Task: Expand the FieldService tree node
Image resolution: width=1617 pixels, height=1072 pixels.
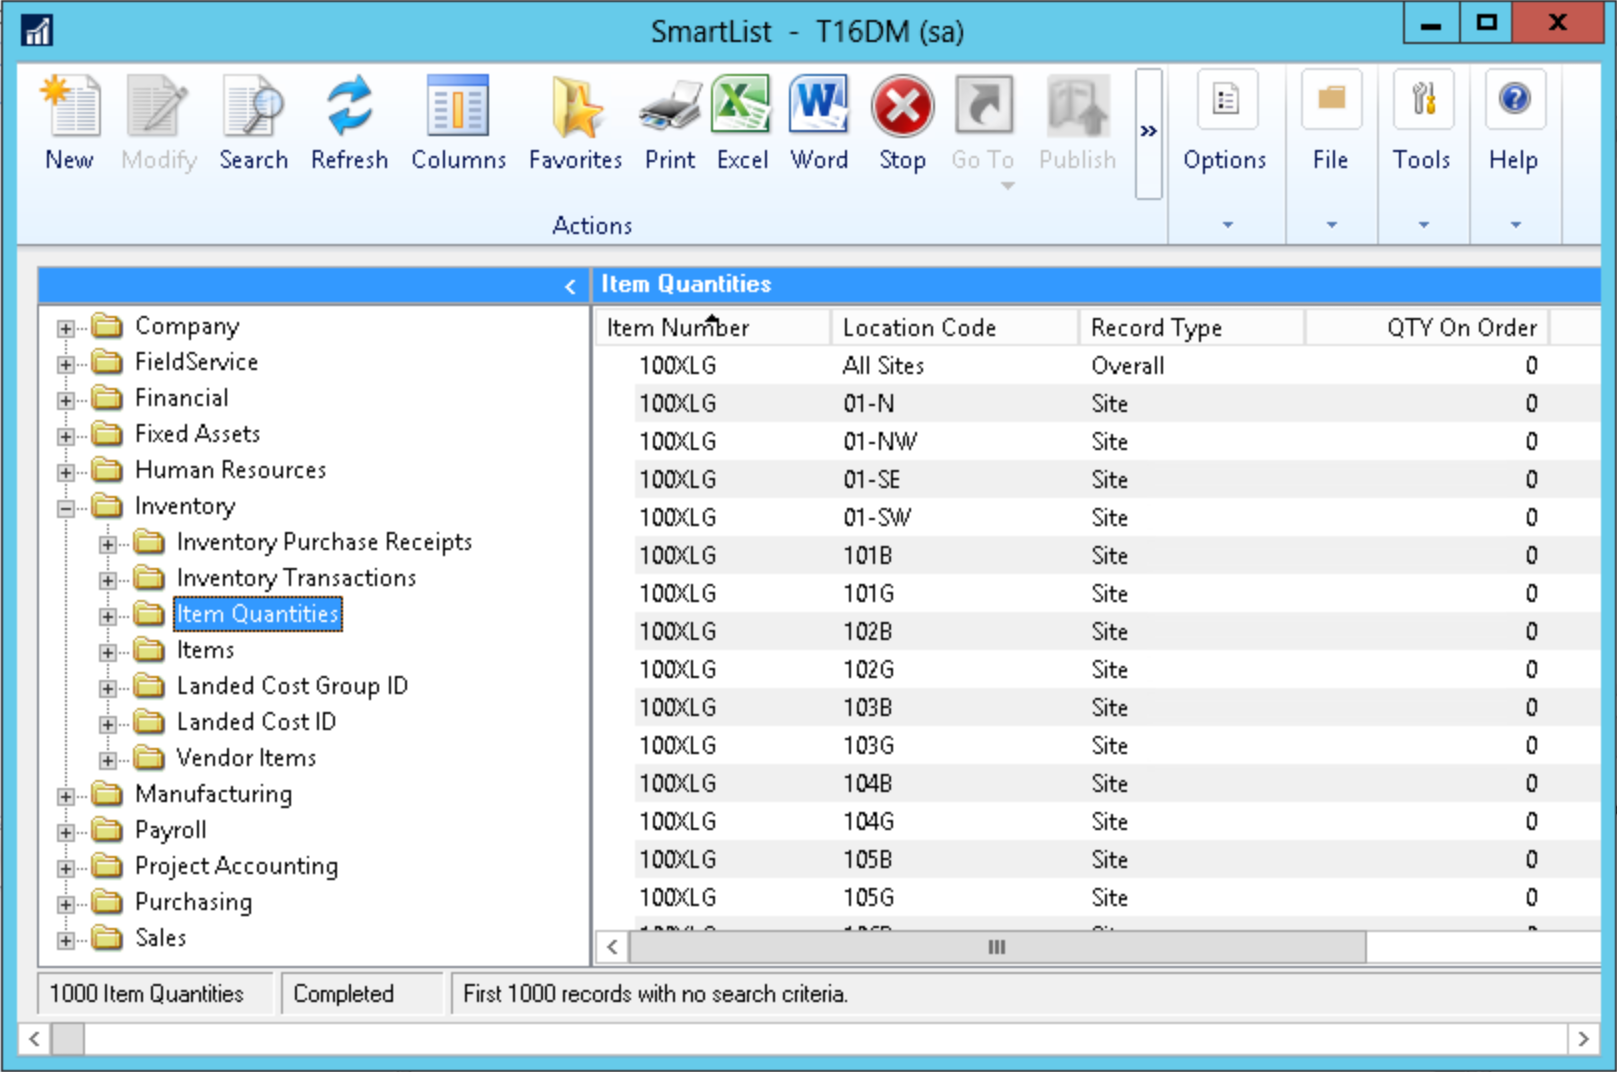Action: [66, 364]
